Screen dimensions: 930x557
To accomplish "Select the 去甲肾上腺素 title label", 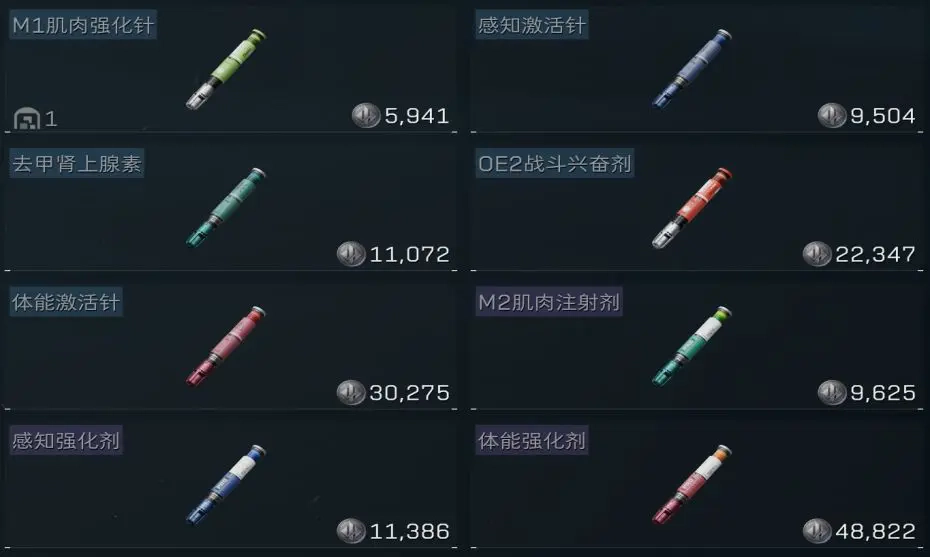I will [x=77, y=163].
